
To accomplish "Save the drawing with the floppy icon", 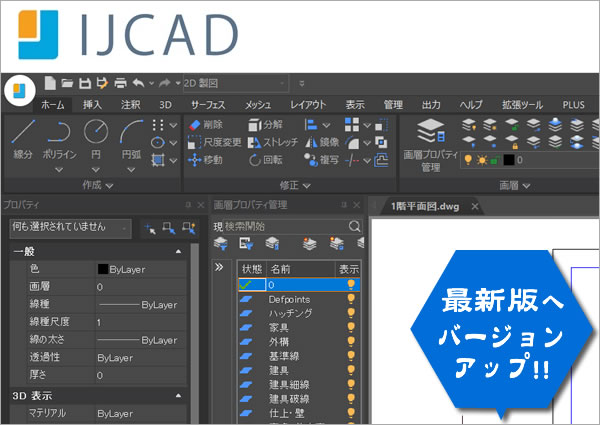I will click(x=85, y=83).
